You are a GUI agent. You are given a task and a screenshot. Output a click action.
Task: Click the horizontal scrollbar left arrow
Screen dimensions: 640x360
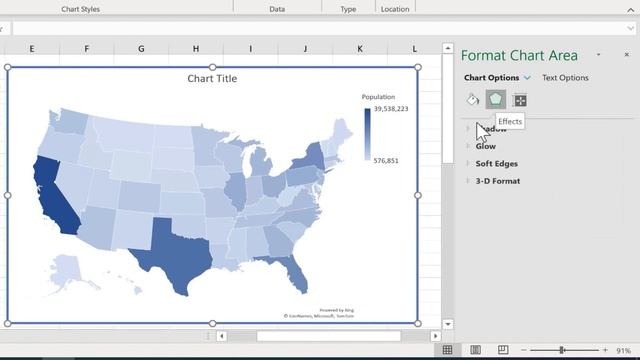(222, 336)
